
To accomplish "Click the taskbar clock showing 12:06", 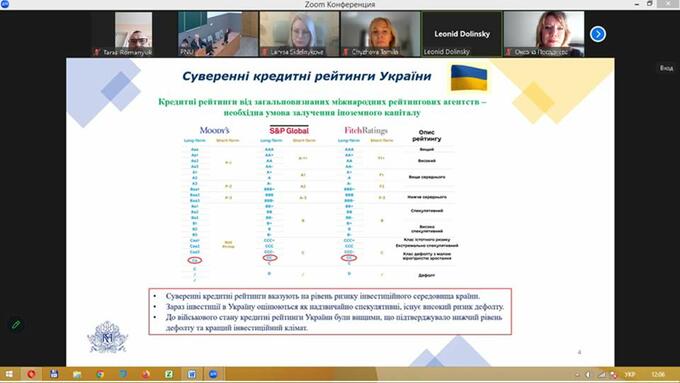I will coord(658,374).
